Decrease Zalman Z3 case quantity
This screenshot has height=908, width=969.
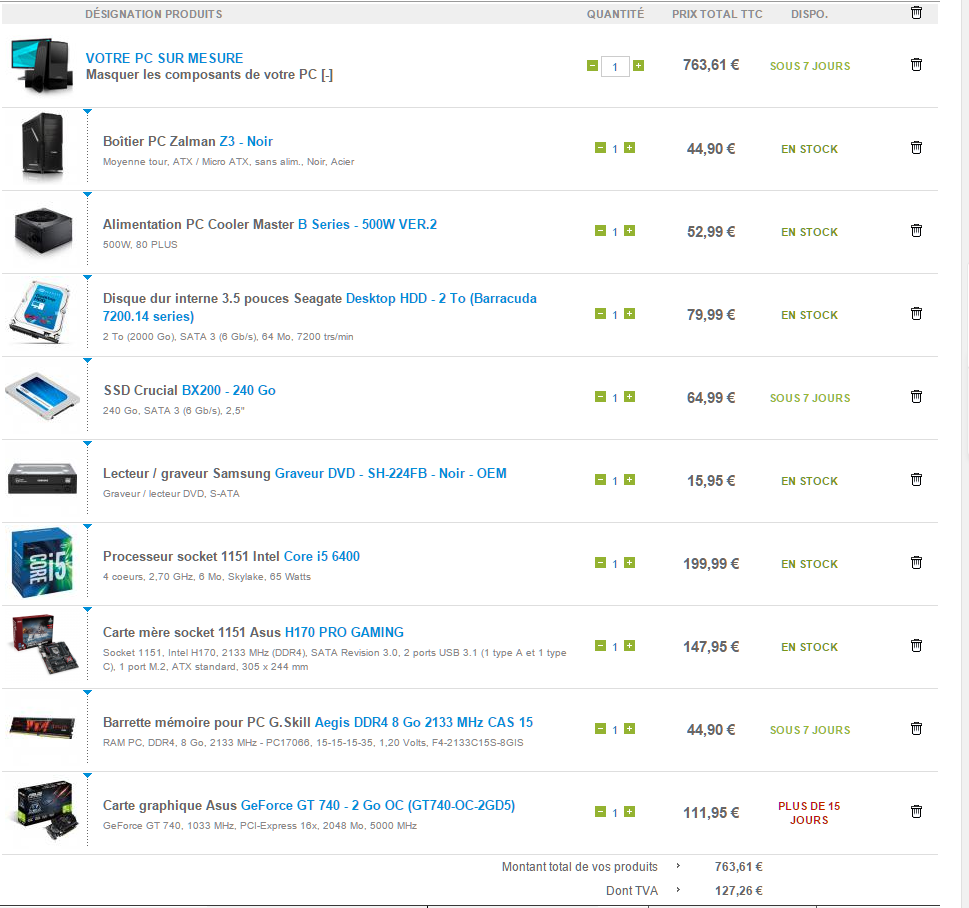click(x=600, y=148)
